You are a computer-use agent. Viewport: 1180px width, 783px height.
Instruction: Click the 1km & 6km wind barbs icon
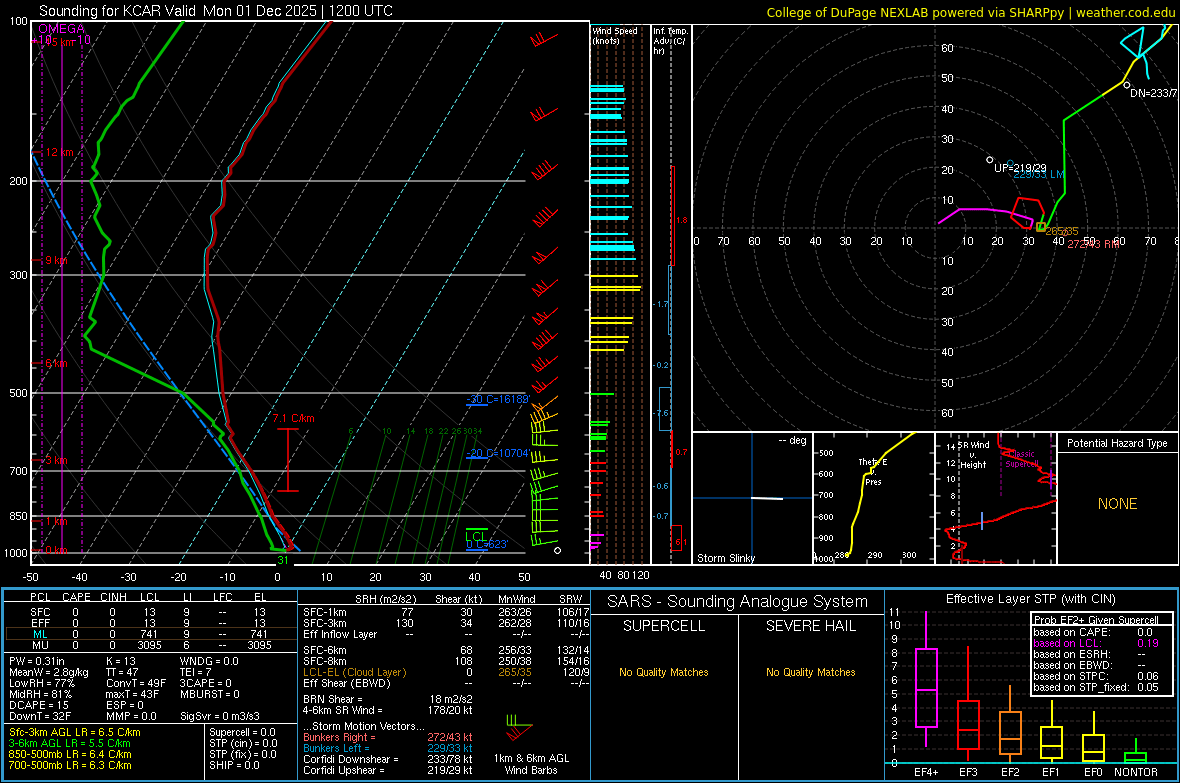pos(519,729)
